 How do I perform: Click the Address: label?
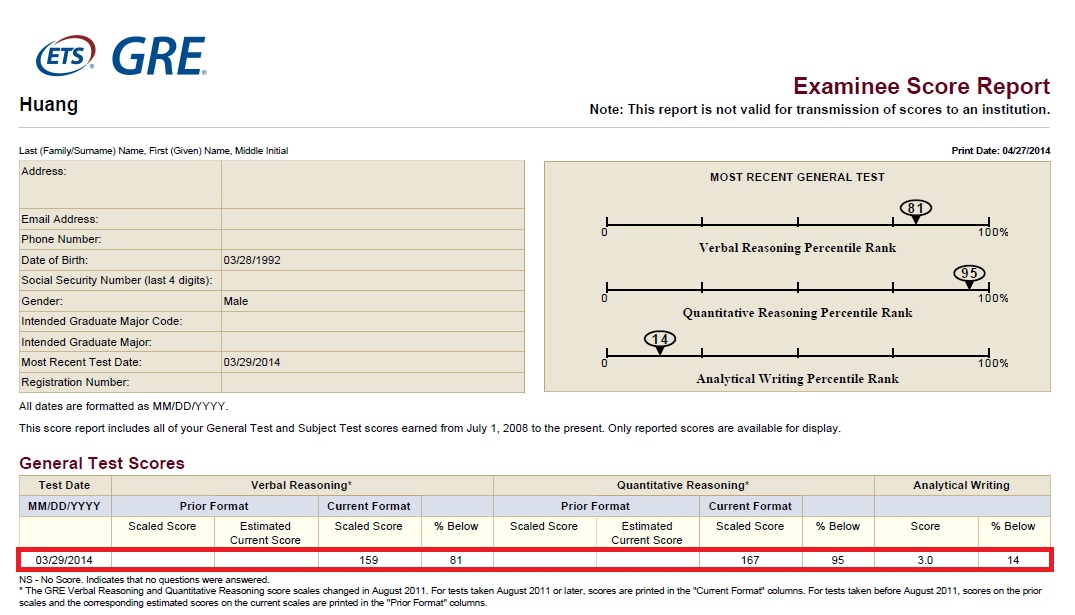tap(44, 171)
